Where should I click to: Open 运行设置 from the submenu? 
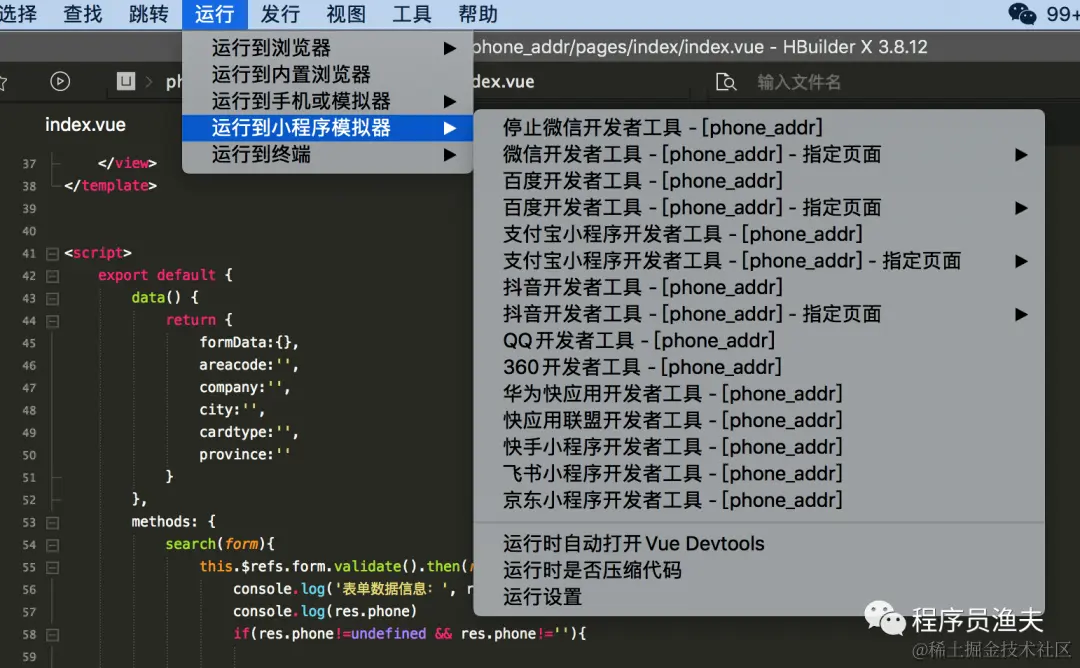coord(759,596)
